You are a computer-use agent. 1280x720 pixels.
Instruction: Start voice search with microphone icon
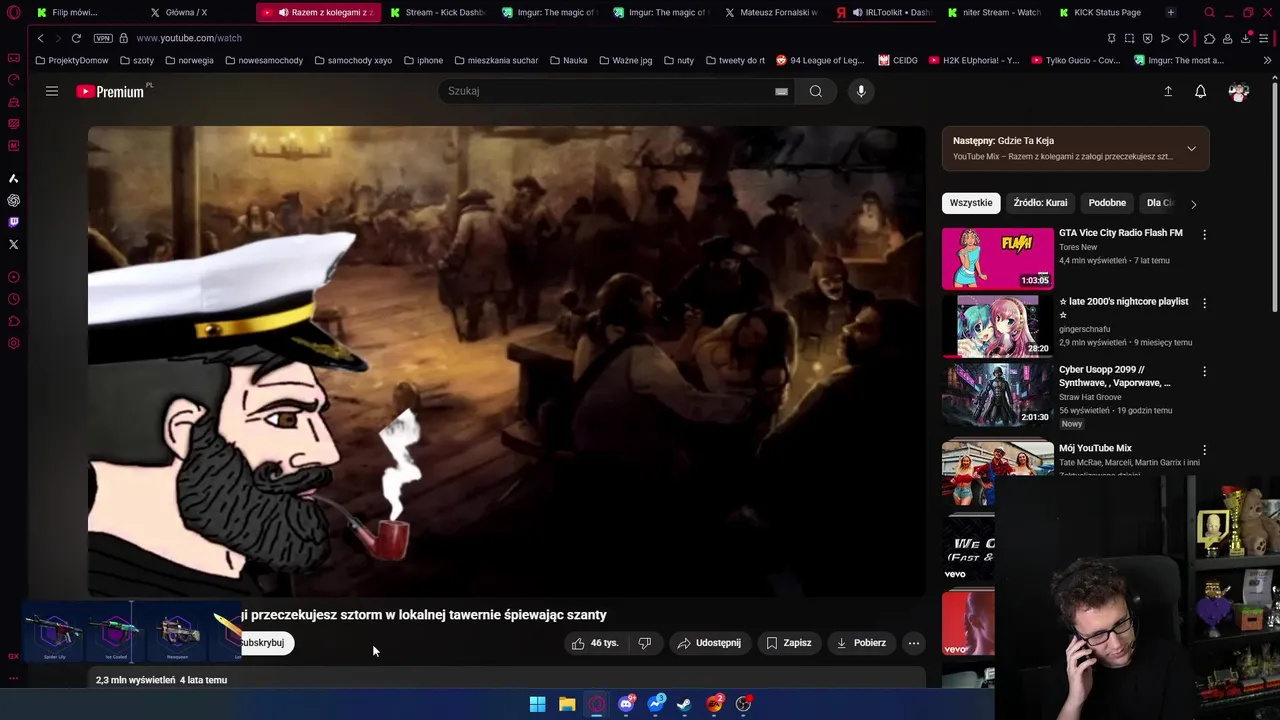(x=861, y=91)
